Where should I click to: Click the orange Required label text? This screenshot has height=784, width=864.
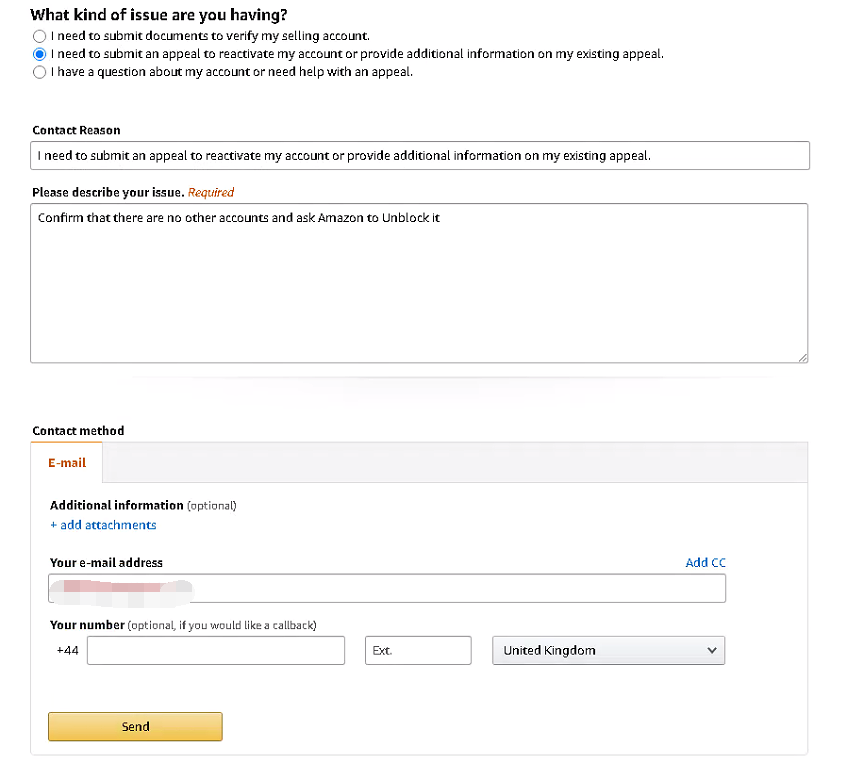(211, 192)
